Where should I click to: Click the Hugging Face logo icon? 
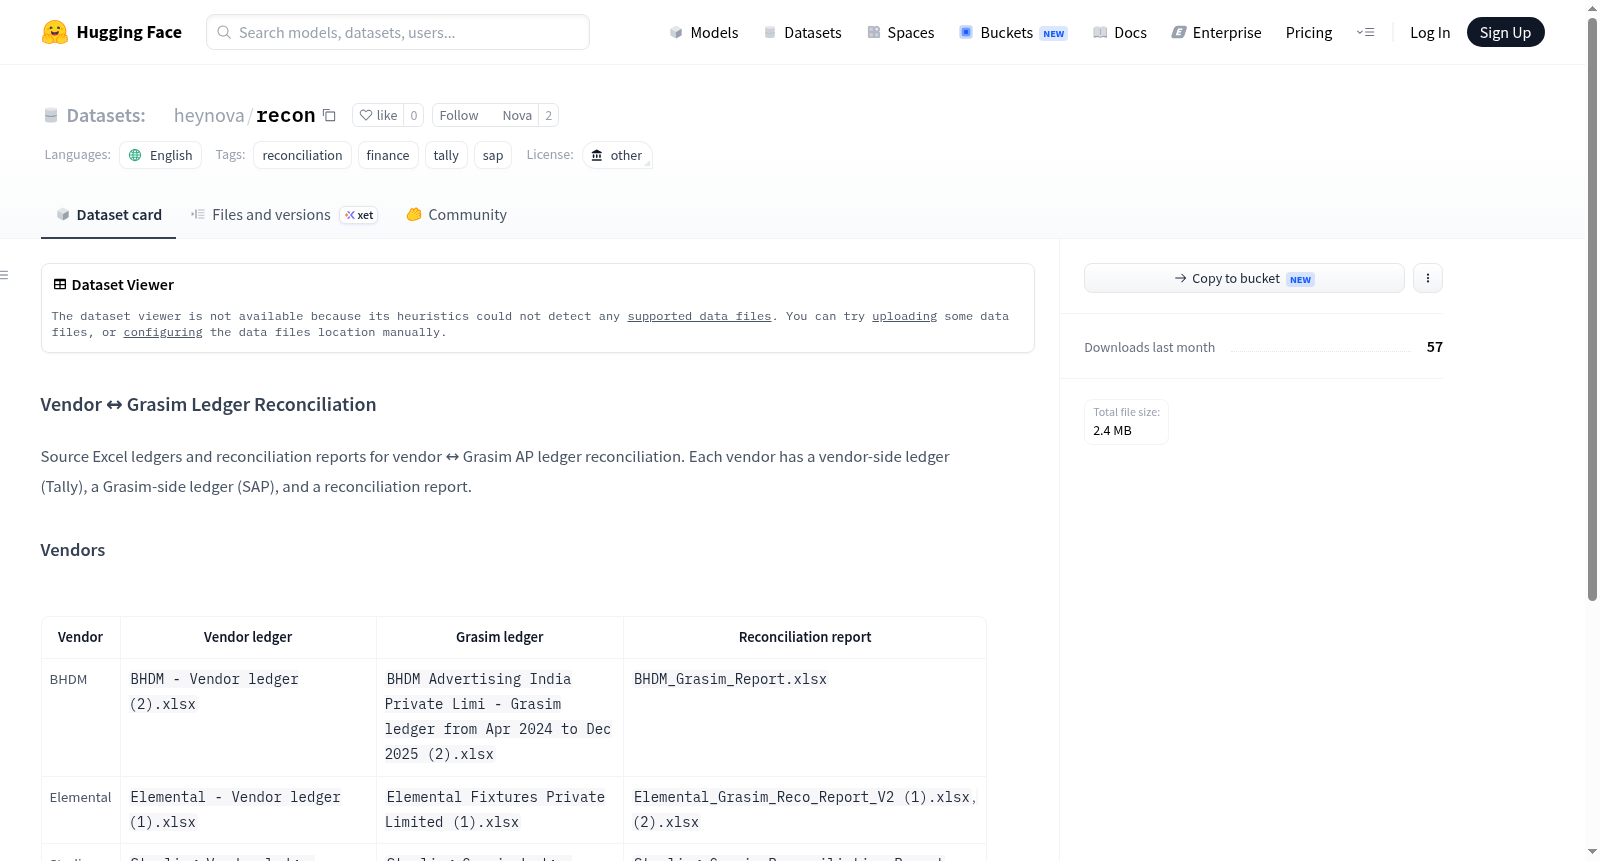(55, 32)
